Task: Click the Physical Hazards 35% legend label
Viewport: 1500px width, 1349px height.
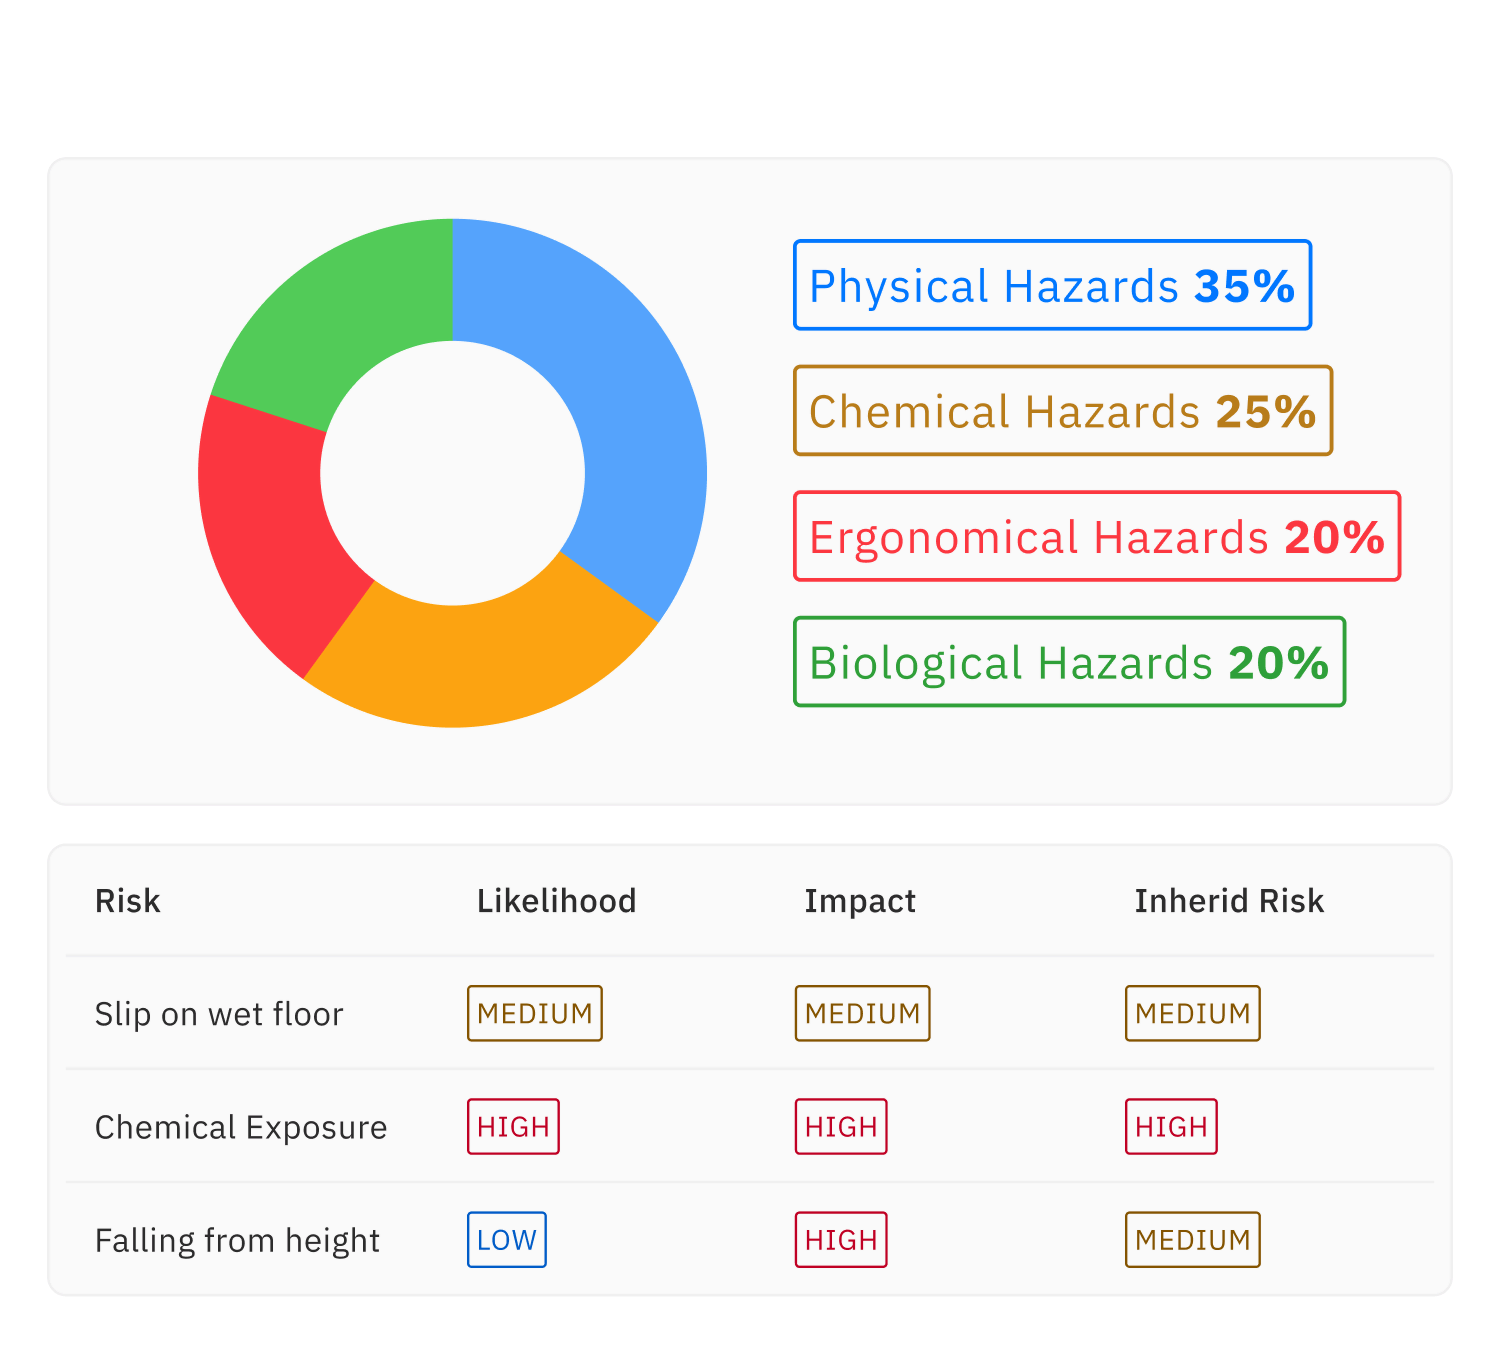Action: pos(1052,286)
